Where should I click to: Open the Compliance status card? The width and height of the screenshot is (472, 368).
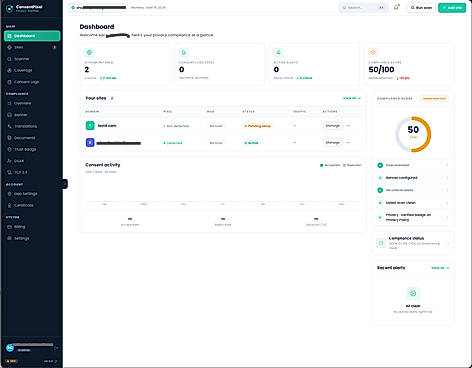[413, 243]
